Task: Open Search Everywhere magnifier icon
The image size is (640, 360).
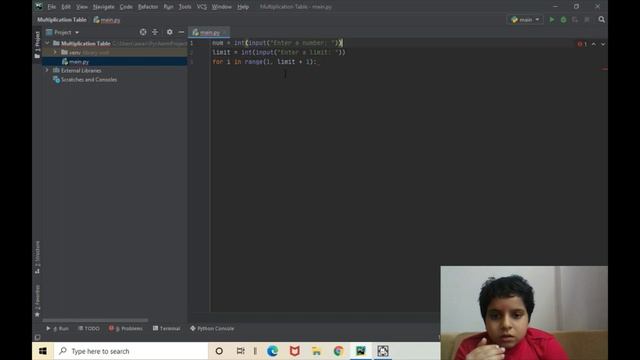Action: tap(601, 20)
